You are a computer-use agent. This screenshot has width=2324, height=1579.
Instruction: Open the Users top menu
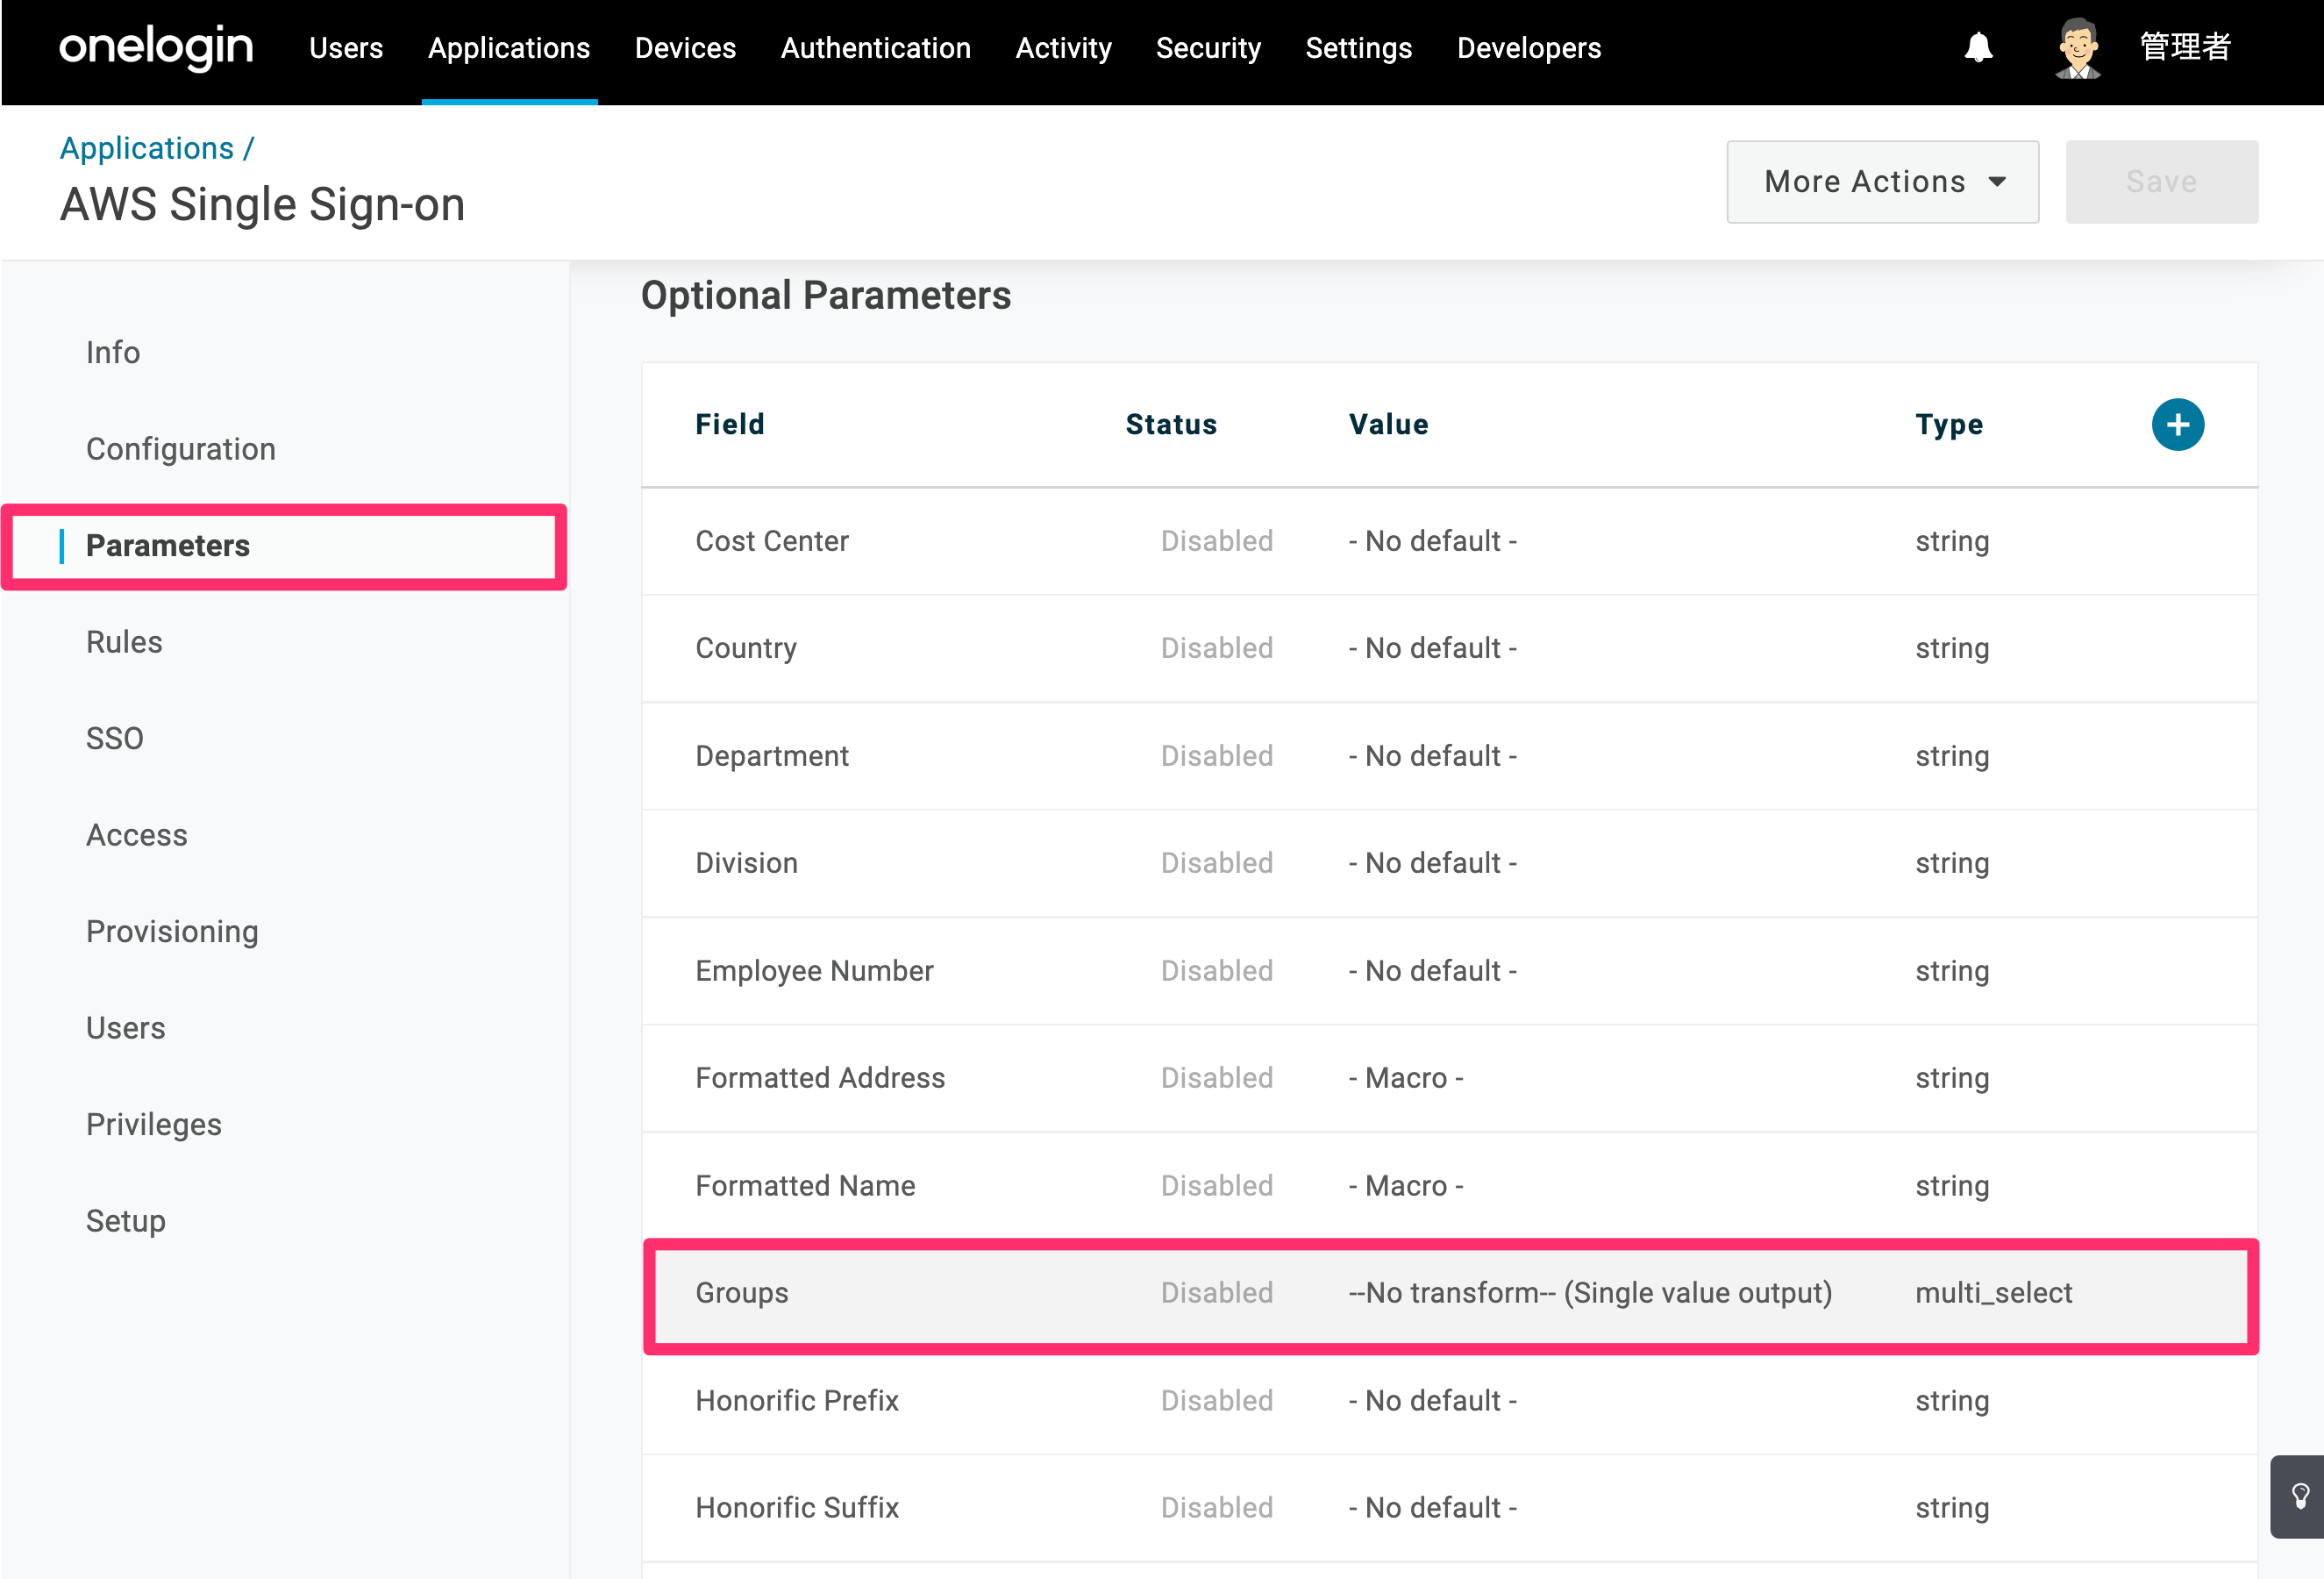(346, 47)
